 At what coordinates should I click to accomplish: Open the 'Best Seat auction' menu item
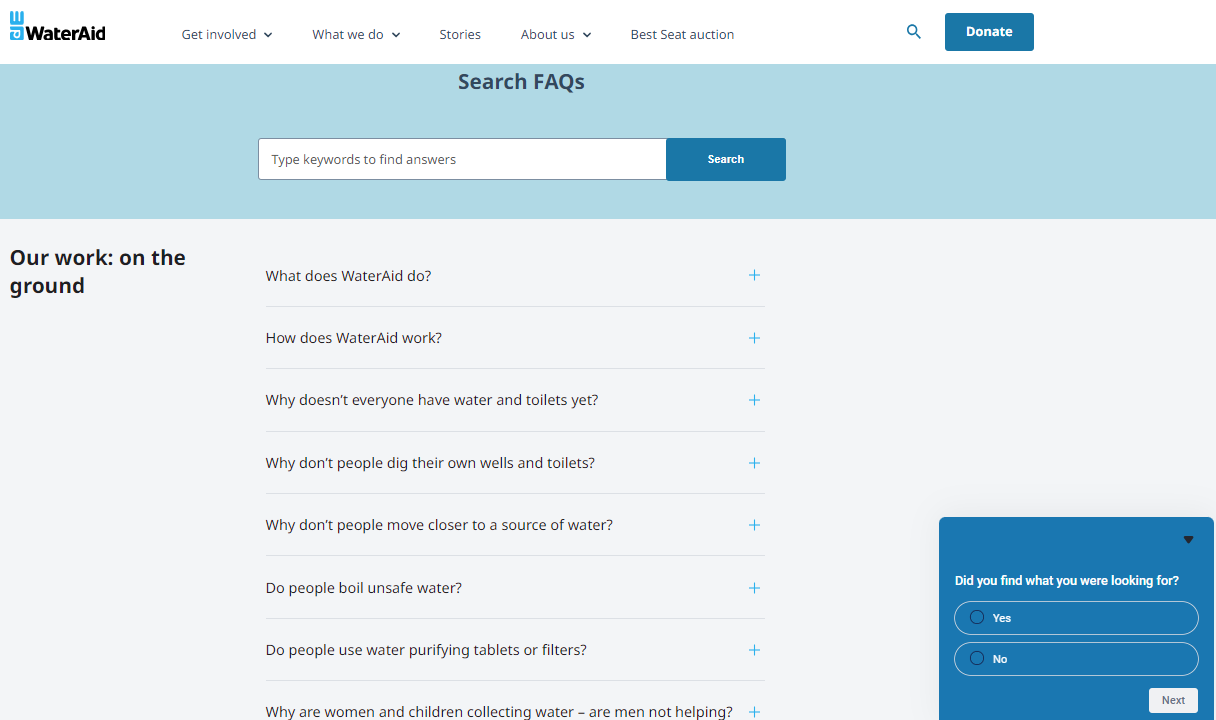coord(682,34)
